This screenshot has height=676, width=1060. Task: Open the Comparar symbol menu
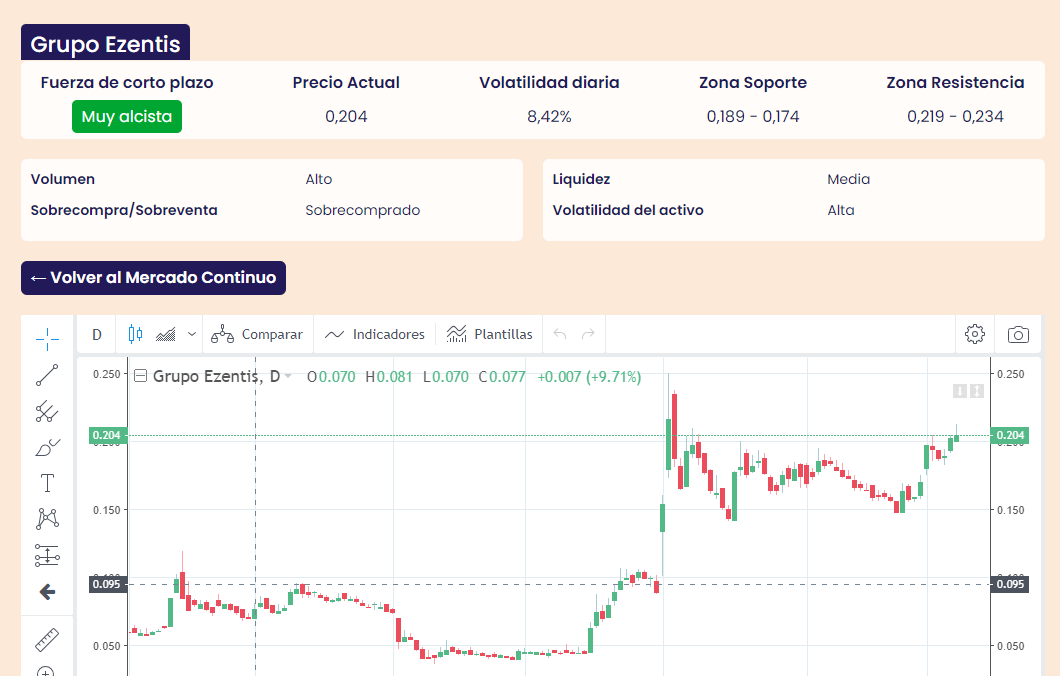(257, 334)
